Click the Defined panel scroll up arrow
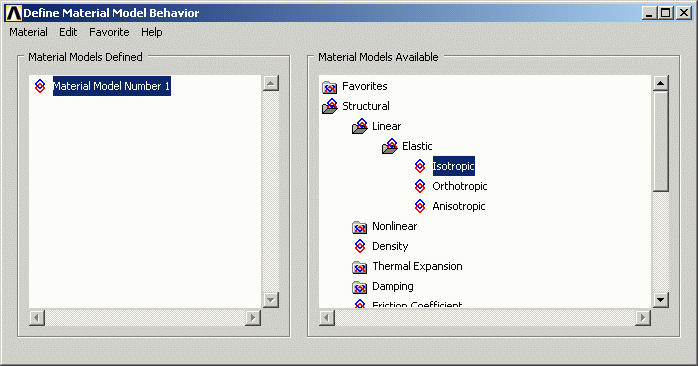 271,83
